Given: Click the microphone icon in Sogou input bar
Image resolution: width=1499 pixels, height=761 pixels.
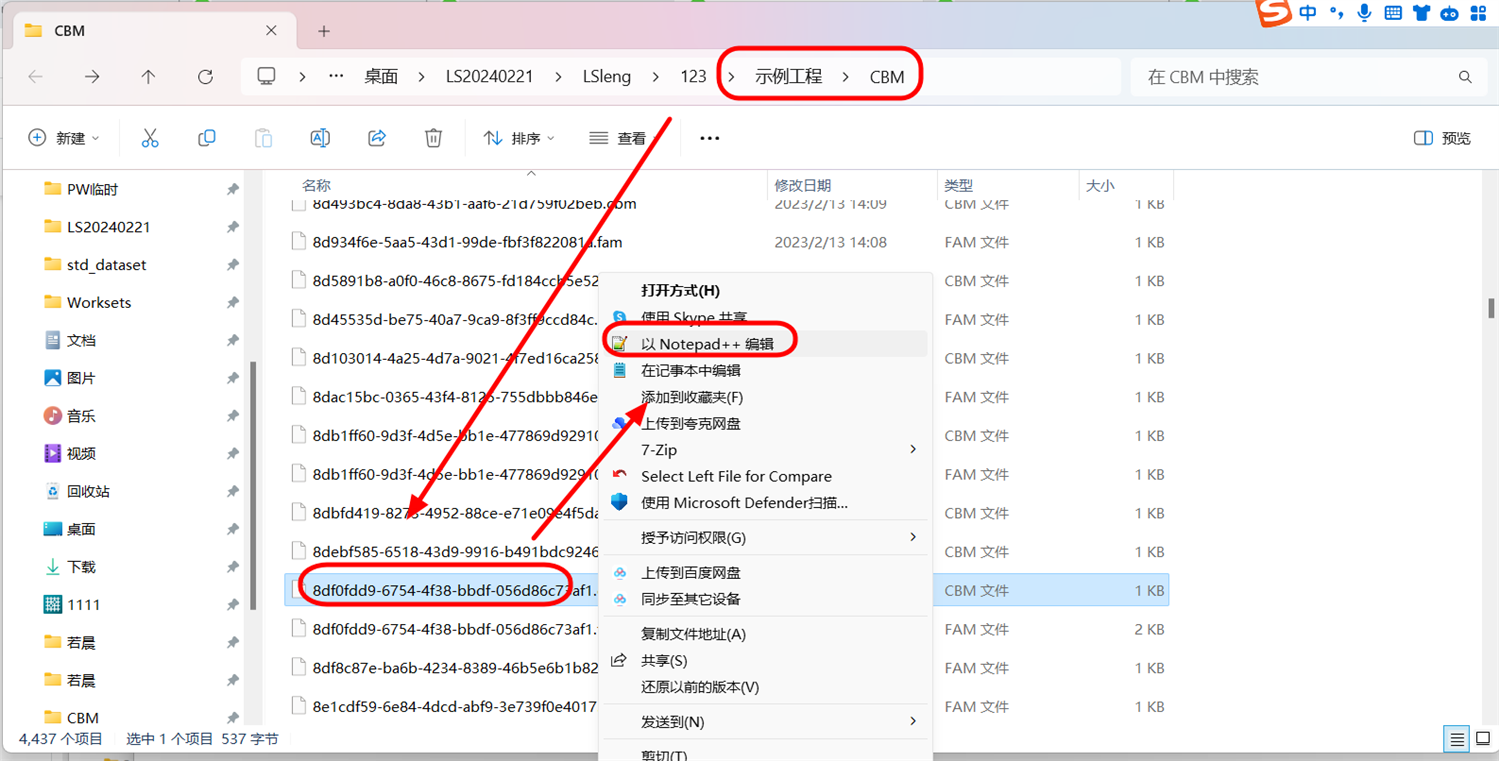Looking at the screenshot, I should pos(1364,13).
